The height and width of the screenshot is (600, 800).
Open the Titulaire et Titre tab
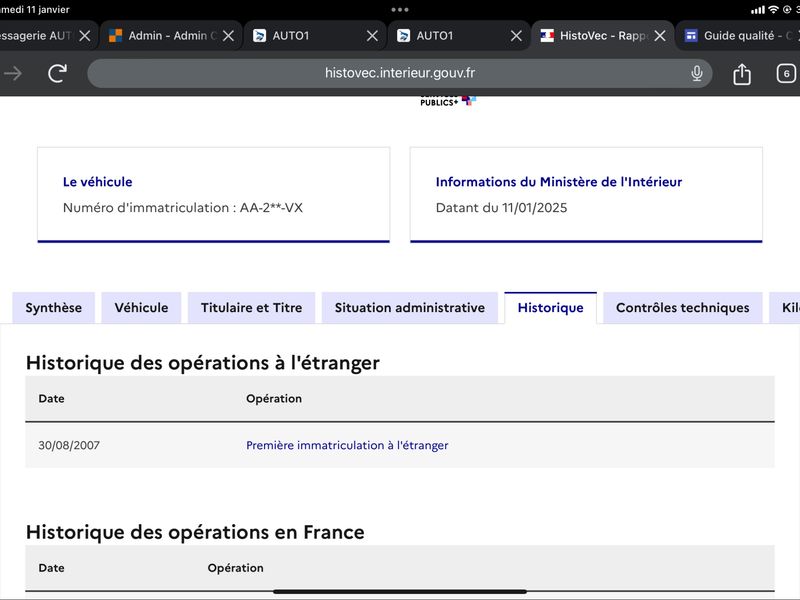click(252, 308)
